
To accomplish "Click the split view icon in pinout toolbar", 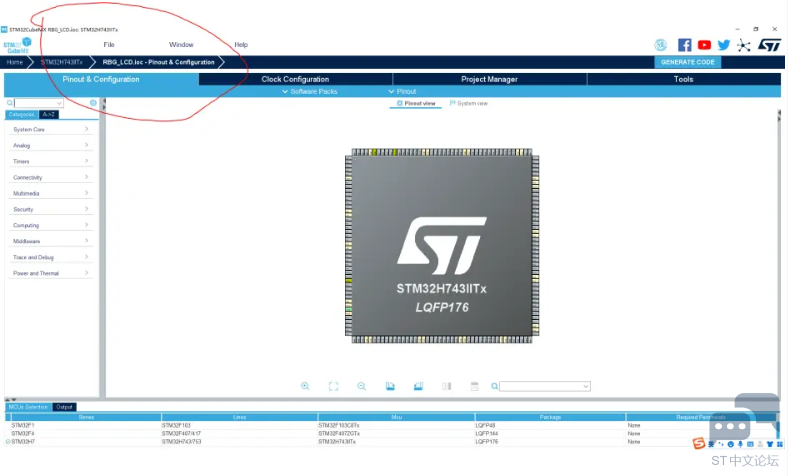I will tap(446, 386).
